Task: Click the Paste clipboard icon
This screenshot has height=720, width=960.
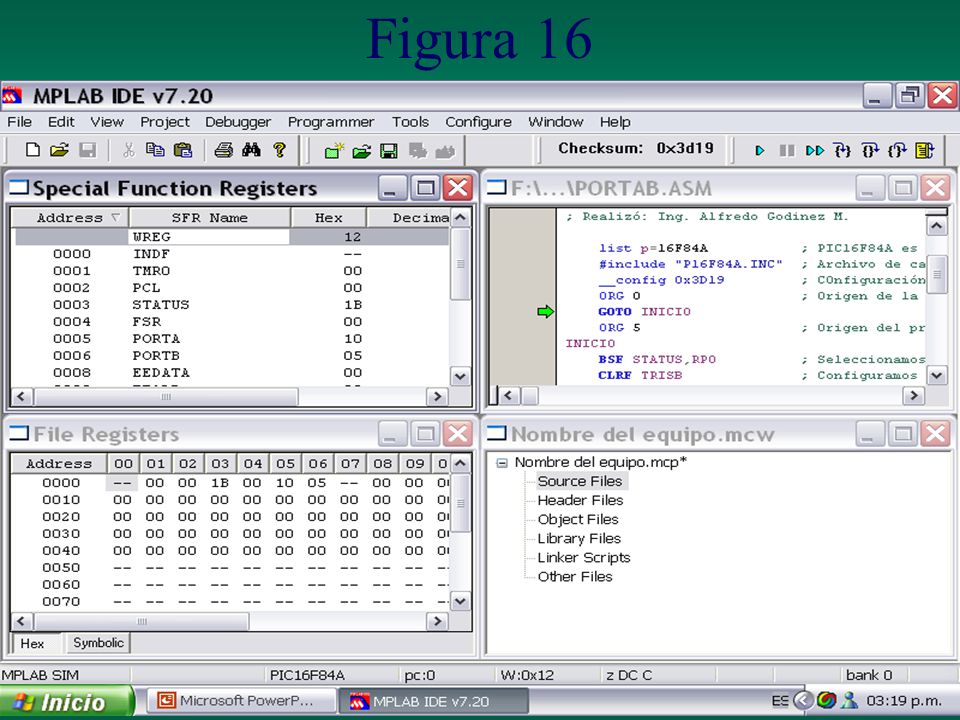Action: point(183,150)
